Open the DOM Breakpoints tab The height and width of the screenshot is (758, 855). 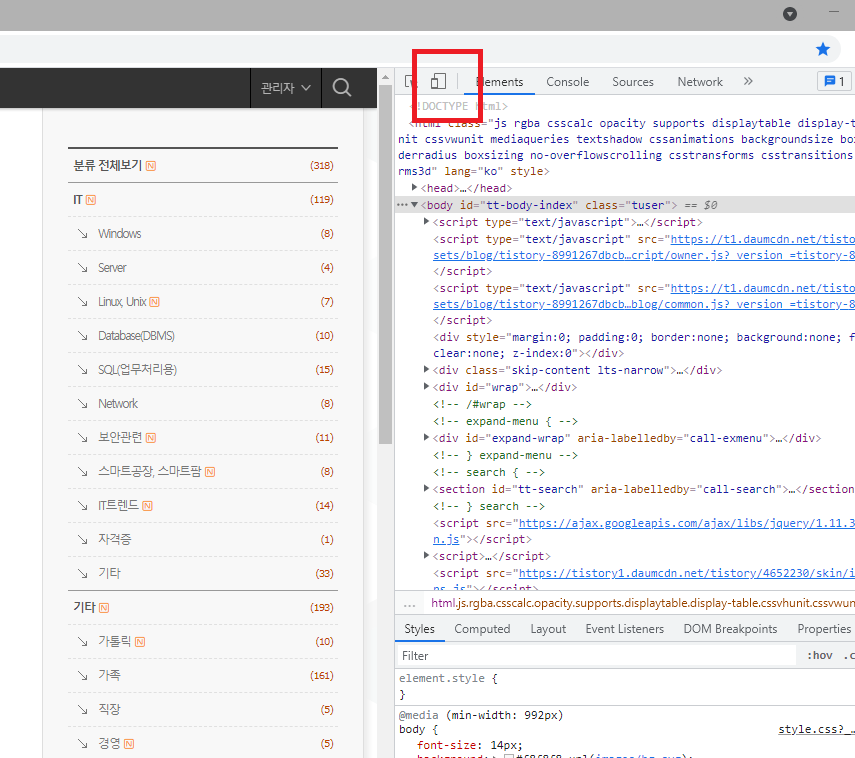(x=730, y=629)
